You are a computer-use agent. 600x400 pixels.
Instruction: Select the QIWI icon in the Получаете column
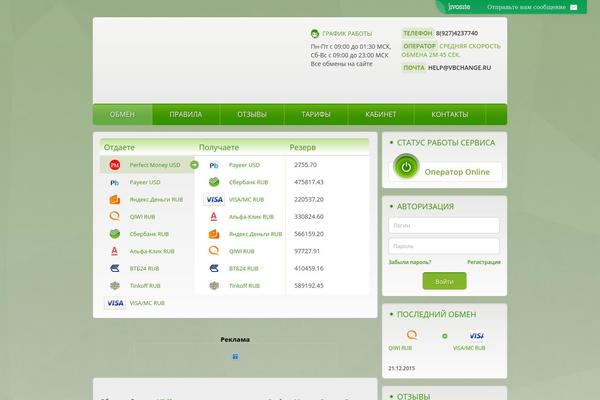coord(214,251)
